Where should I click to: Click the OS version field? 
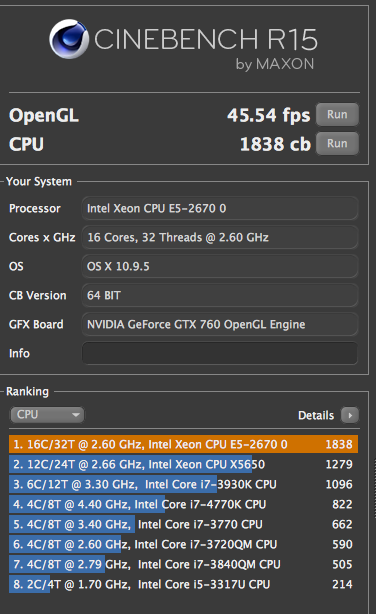click(x=220, y=266)
